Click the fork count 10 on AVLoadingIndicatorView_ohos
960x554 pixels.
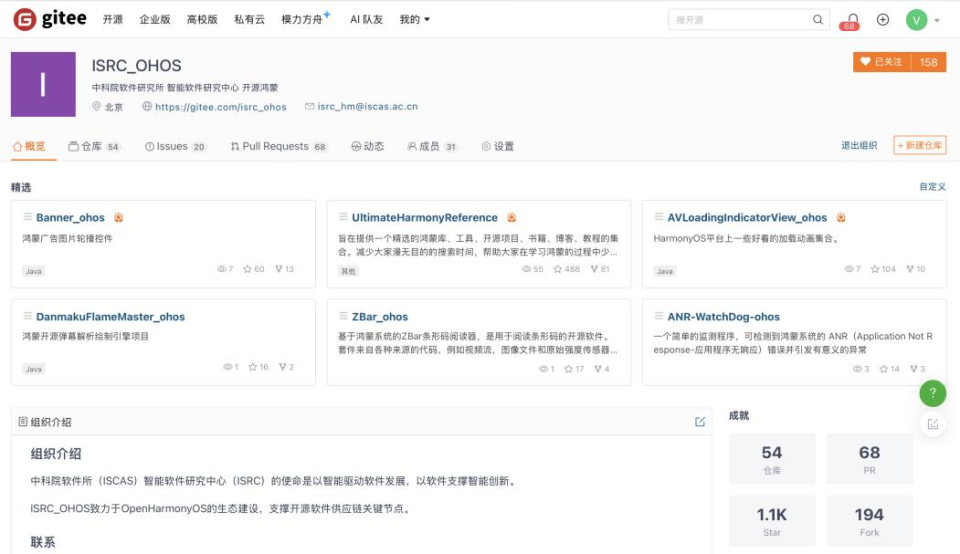click(x=916, y=269)
